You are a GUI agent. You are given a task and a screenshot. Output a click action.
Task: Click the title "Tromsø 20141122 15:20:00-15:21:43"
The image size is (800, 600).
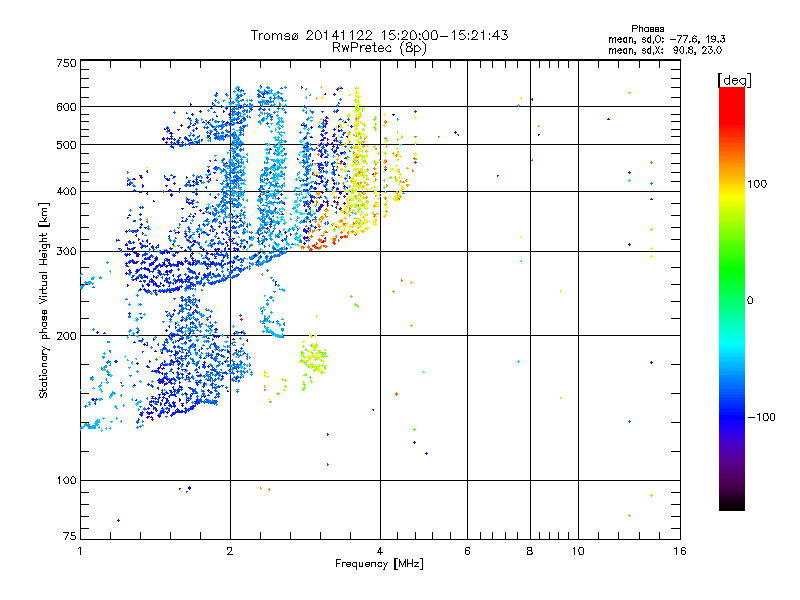click(x=379, y=35)
